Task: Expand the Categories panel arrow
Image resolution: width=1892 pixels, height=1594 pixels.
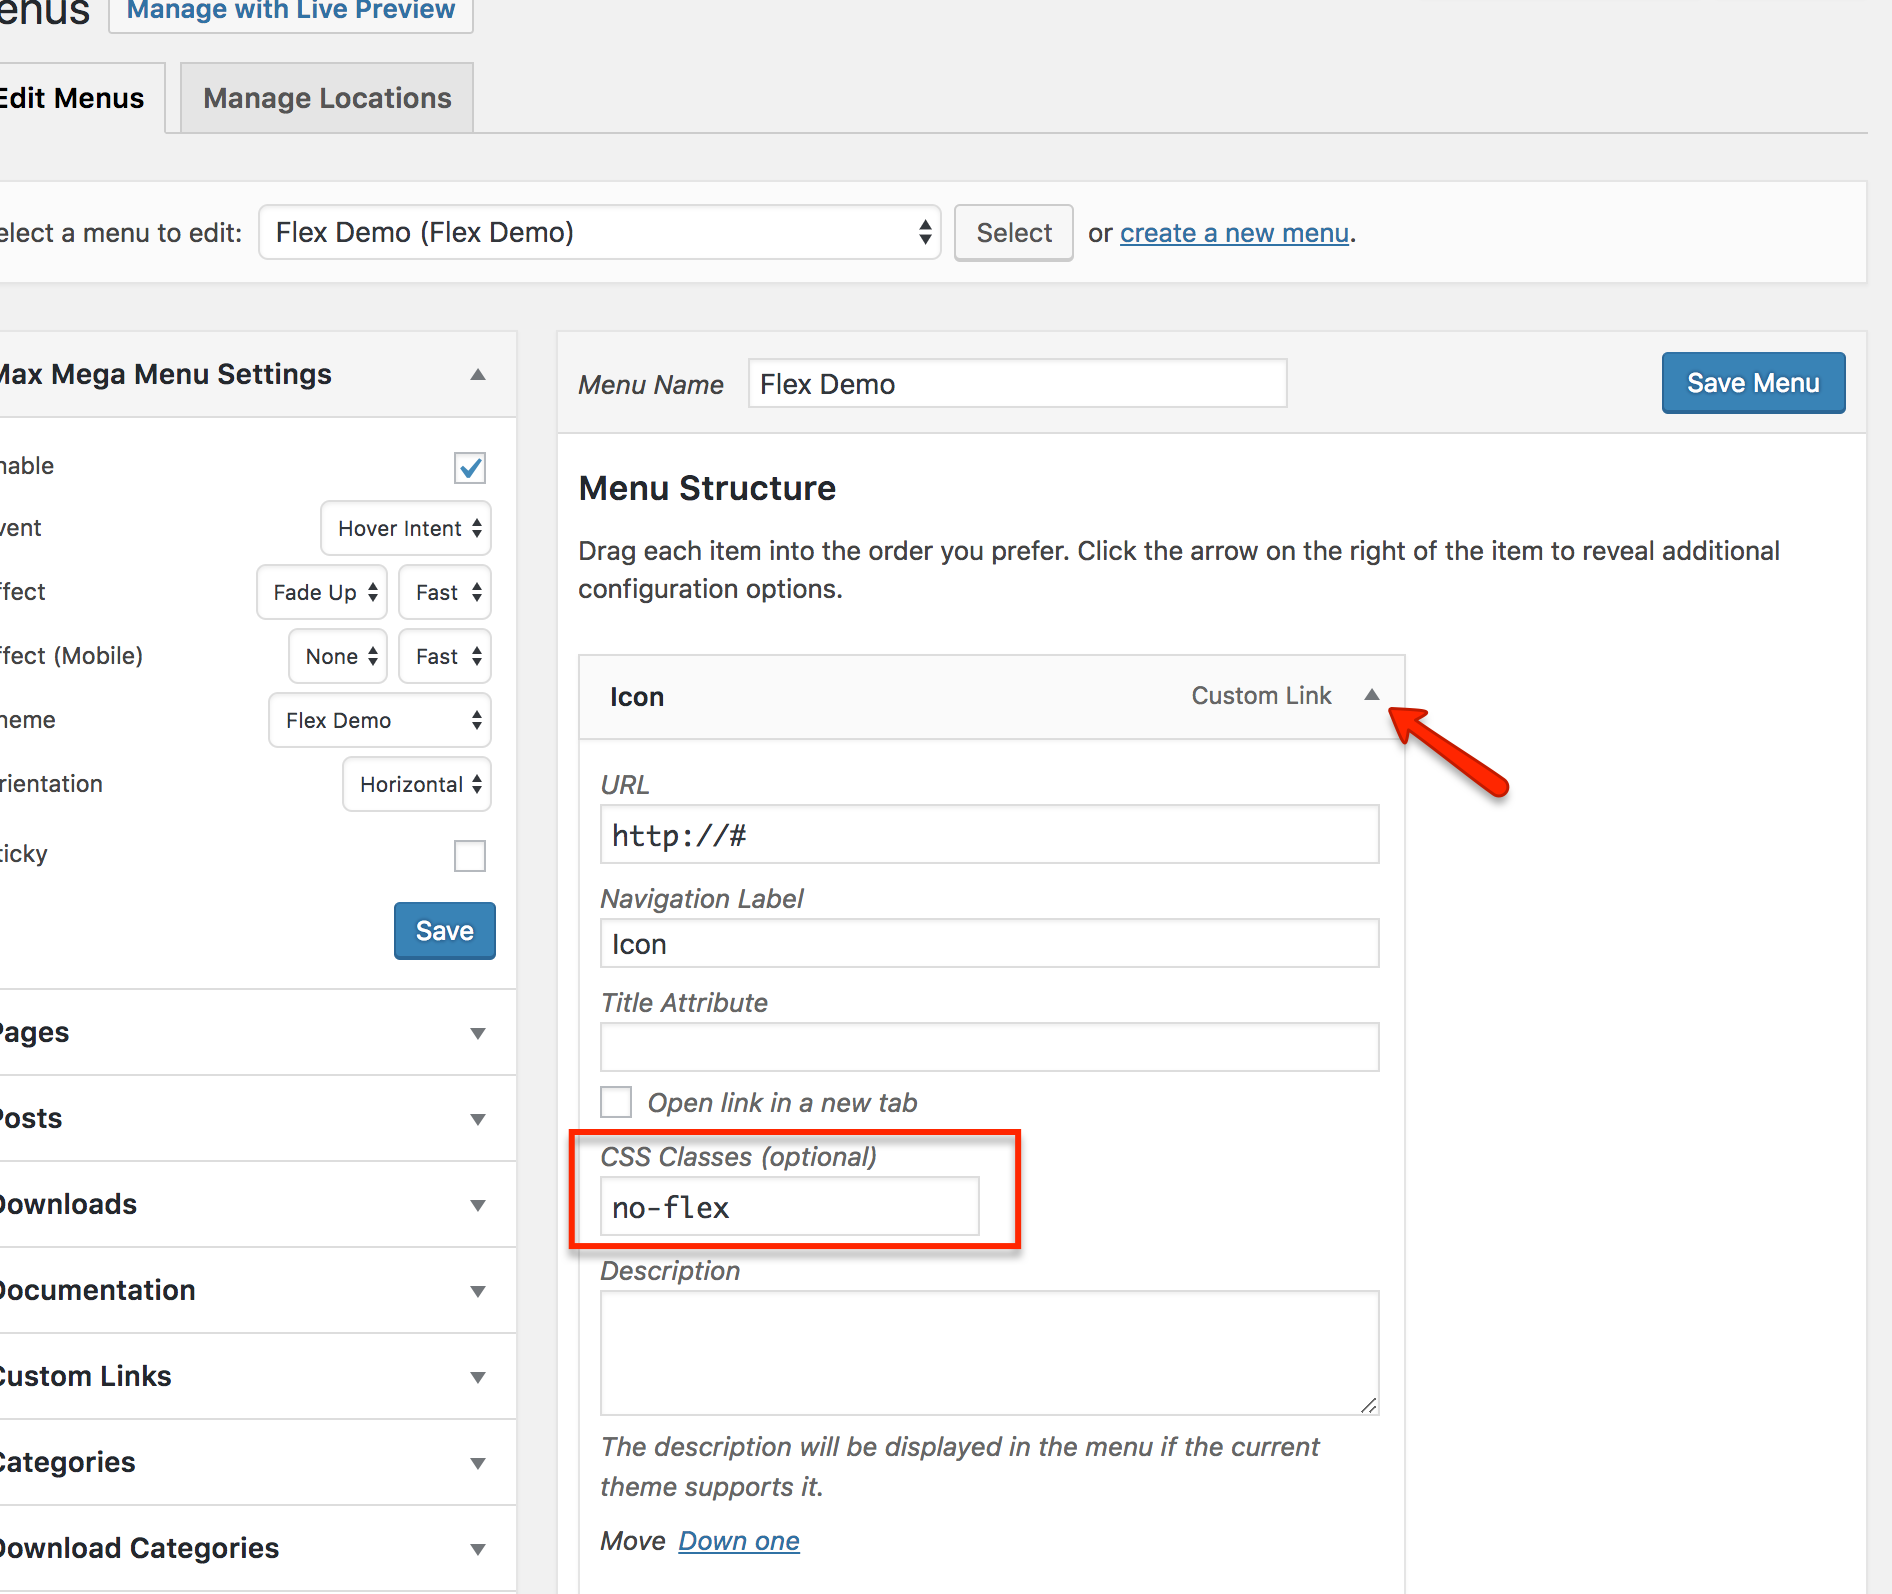Action: 477,1463
